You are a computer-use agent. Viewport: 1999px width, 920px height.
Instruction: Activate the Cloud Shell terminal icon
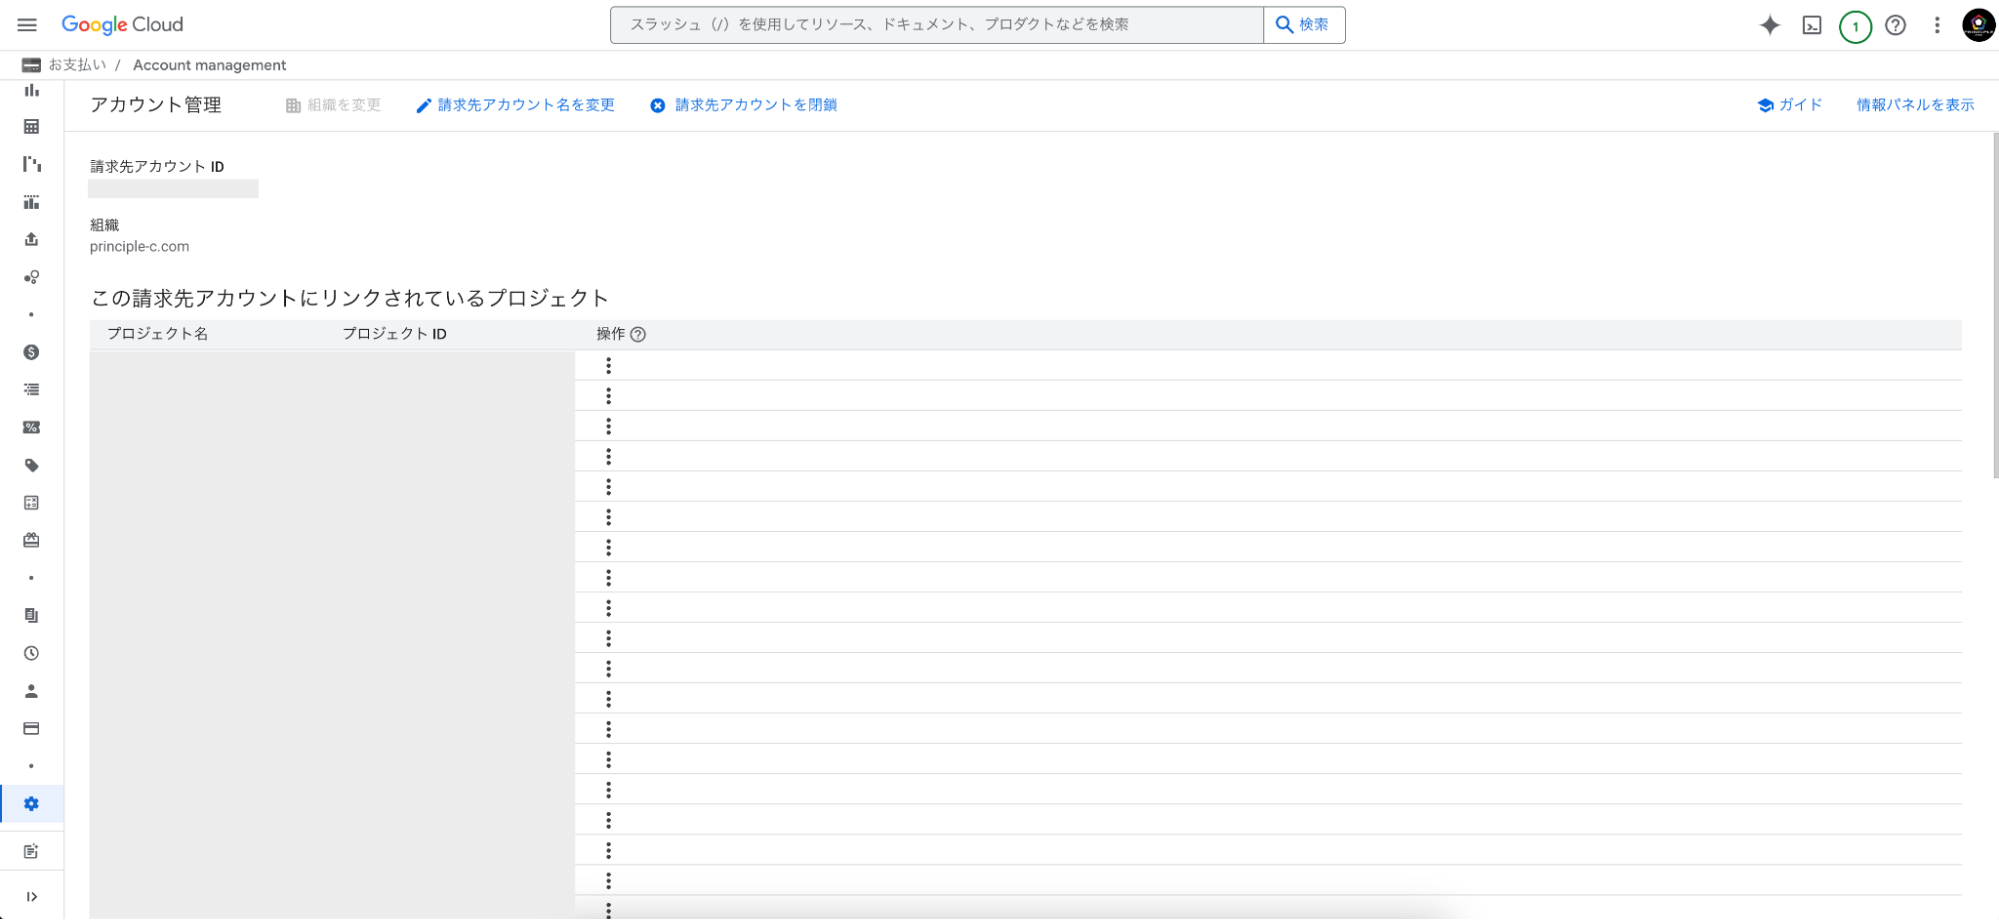1812,25
